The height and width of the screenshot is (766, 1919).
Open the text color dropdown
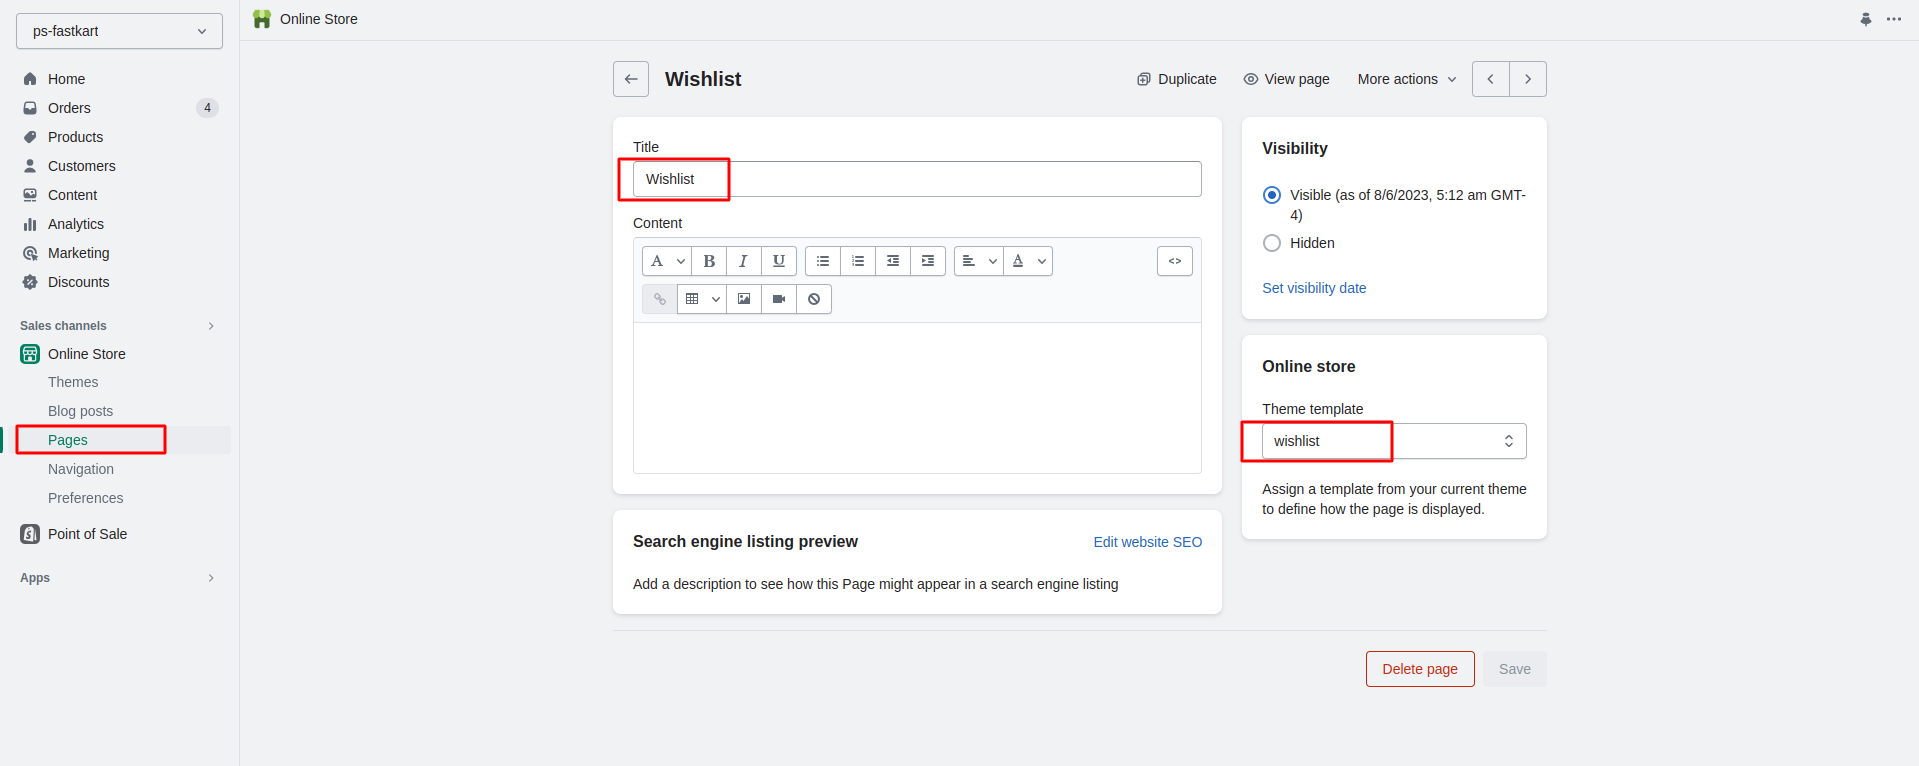(x=1028, y=261)
